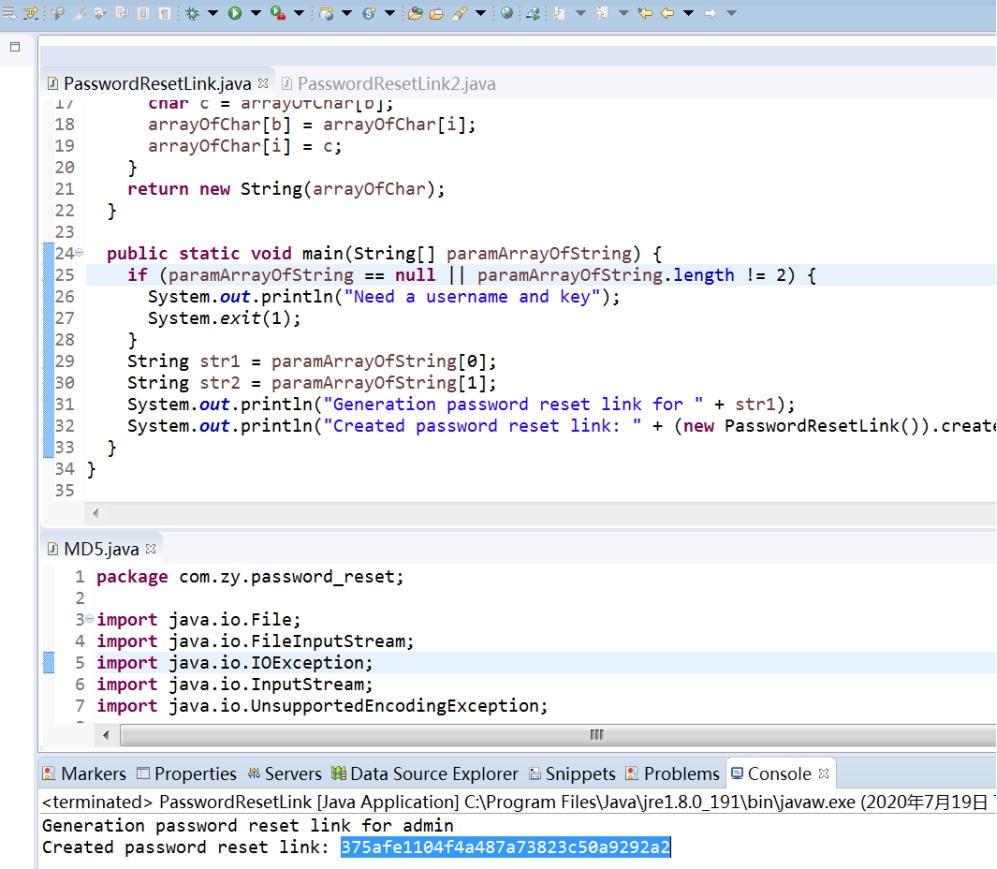This screenshot has width=997, height=869.
Task: Click 'return new String(arrayOfChar);' line
Action: [286, 189]
